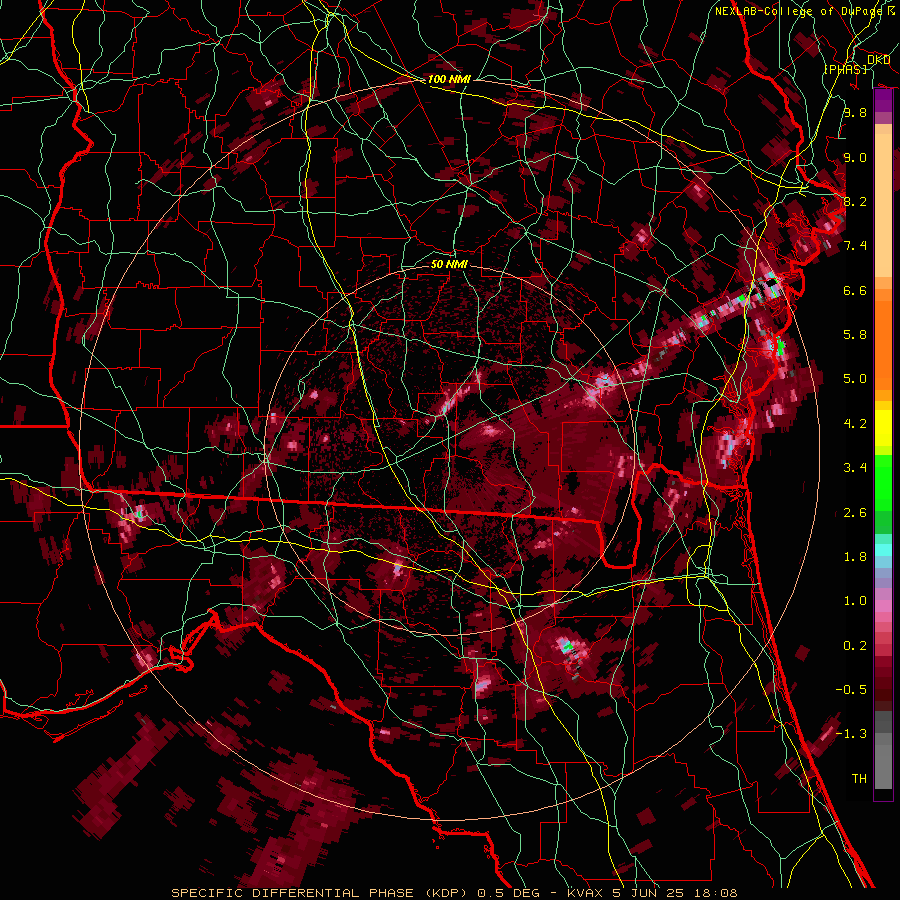The width and height of the screenshot is (900, 900).
Task: Pick the yellow segment of the color bar
Action: 883,428
